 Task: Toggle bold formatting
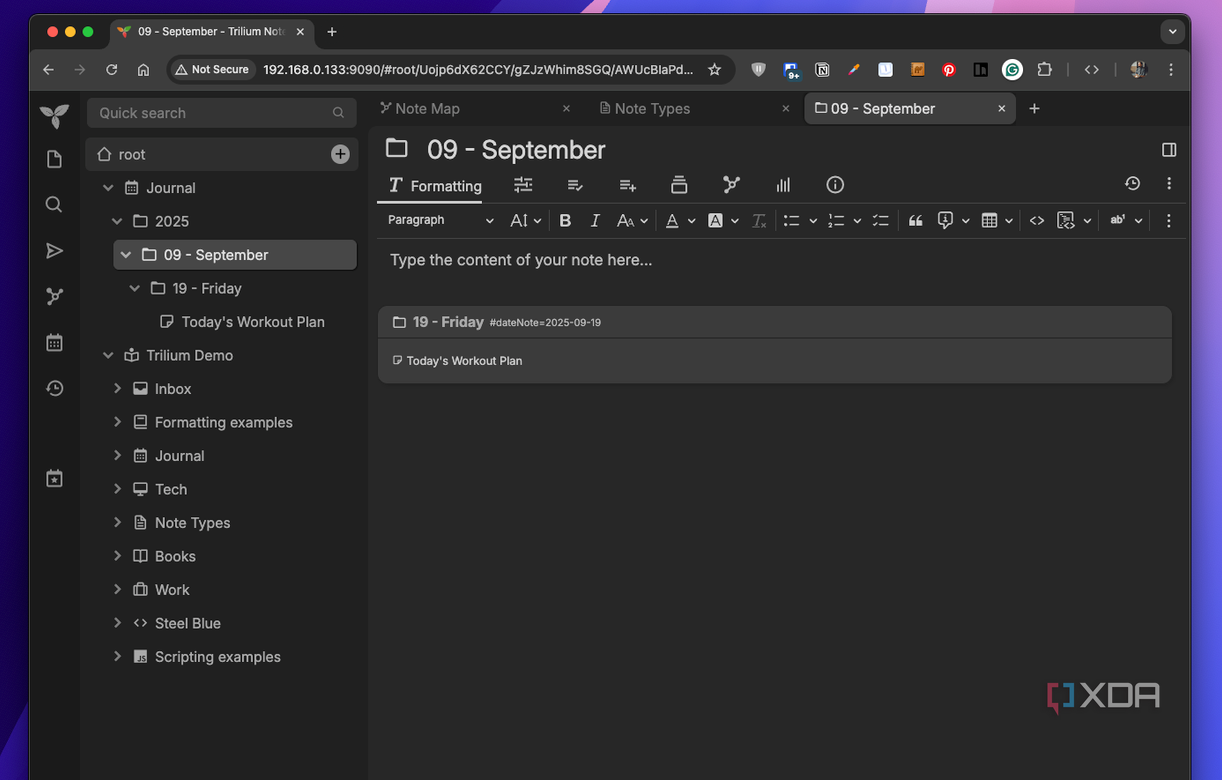pos(565,221)
